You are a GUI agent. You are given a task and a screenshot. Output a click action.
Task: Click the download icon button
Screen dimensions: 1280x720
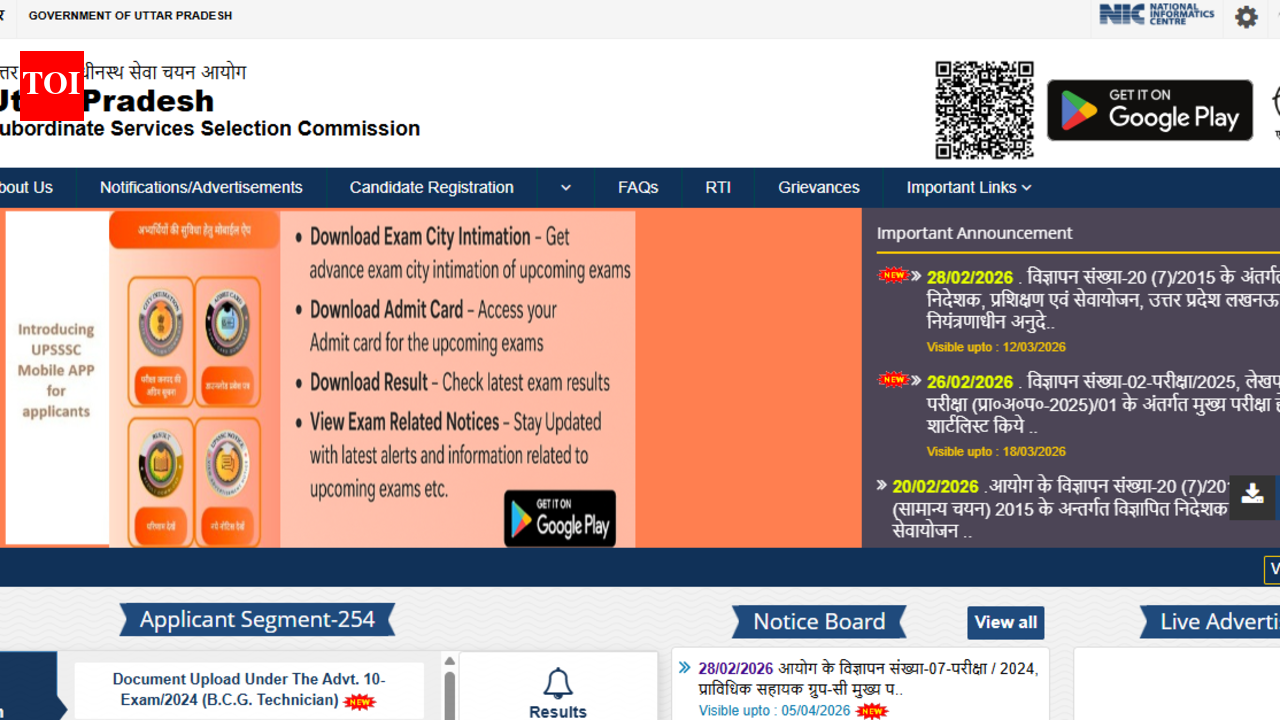(x=1252, y=494)
